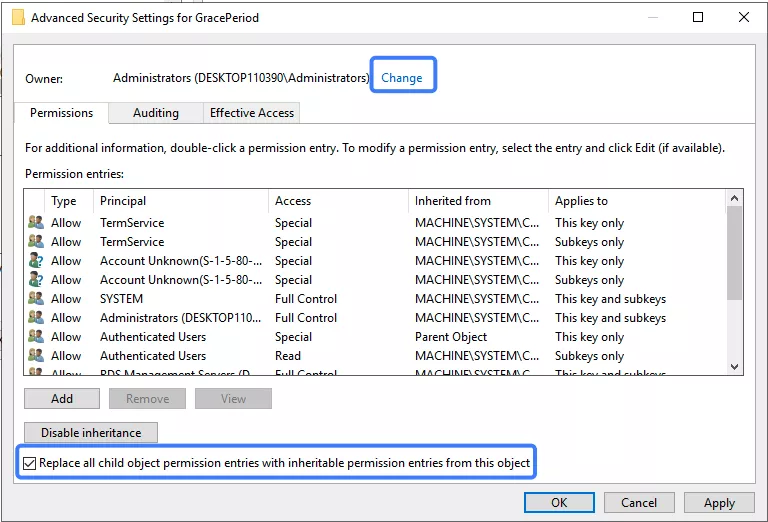Uncheck Replace all child object permission entries
768x522 pixels.
pyautogui.click(x=30, y=463)
